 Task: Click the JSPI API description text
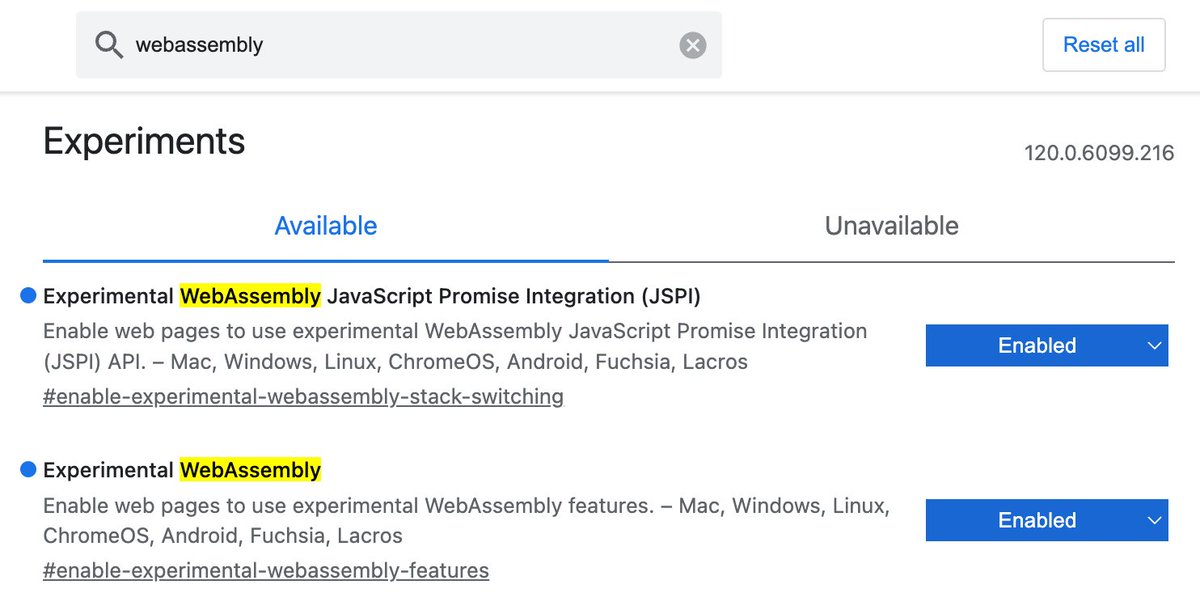(x=455, y=346)
